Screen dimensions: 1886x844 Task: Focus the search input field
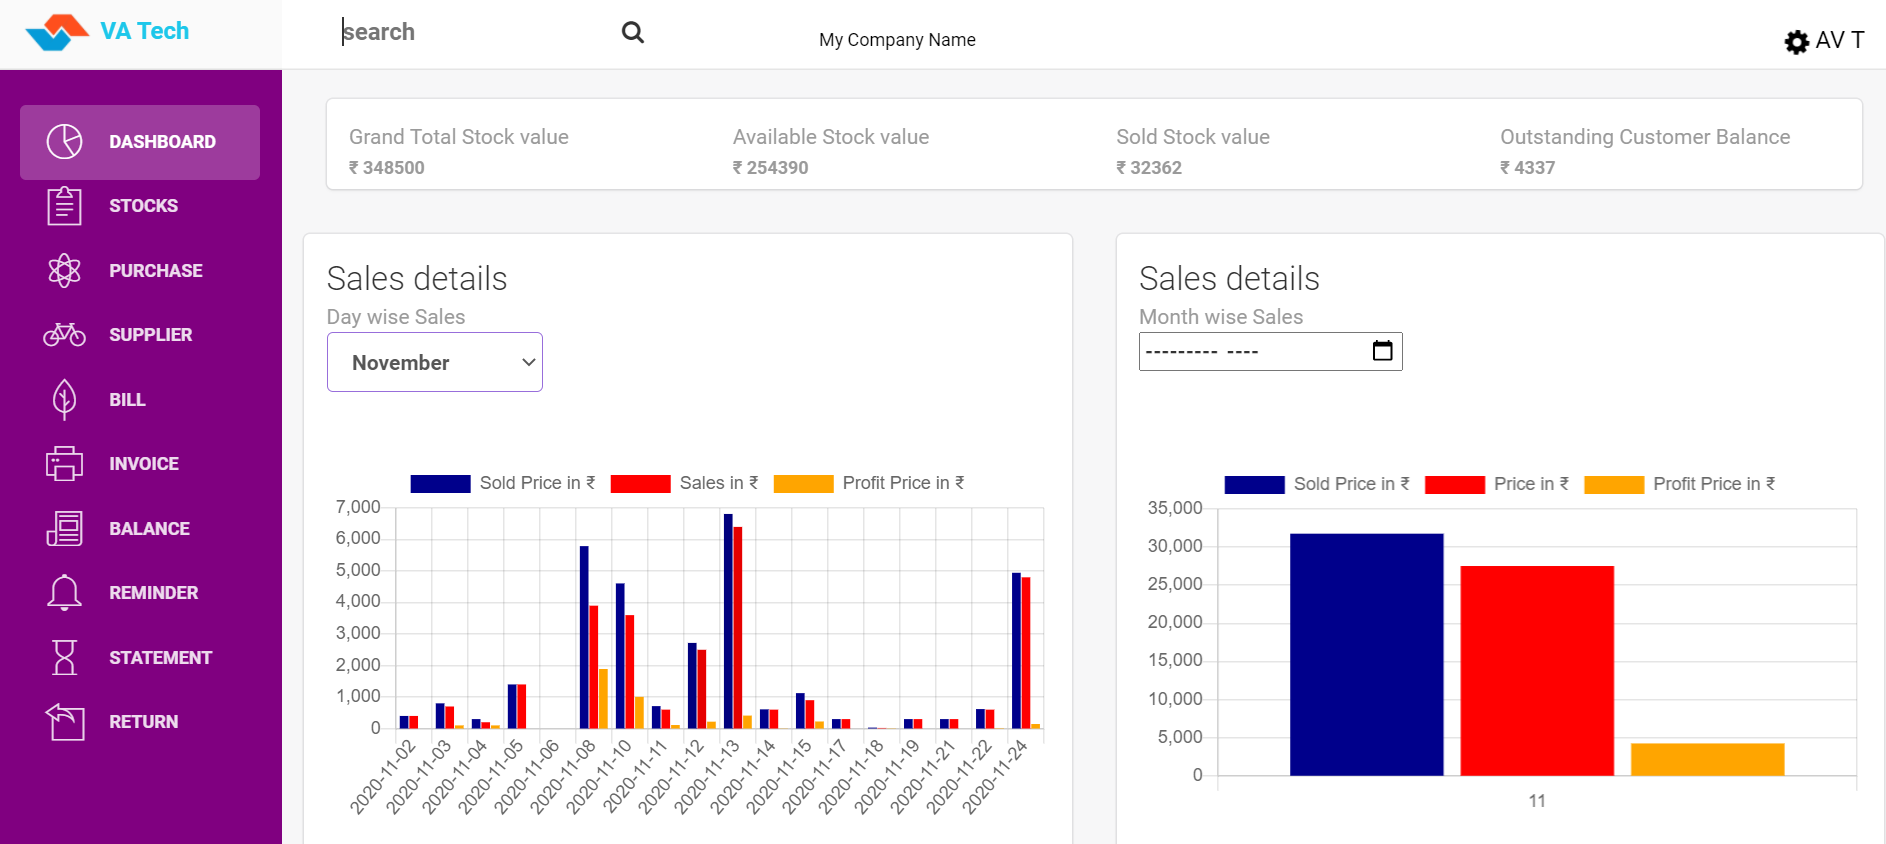[470, 33]
